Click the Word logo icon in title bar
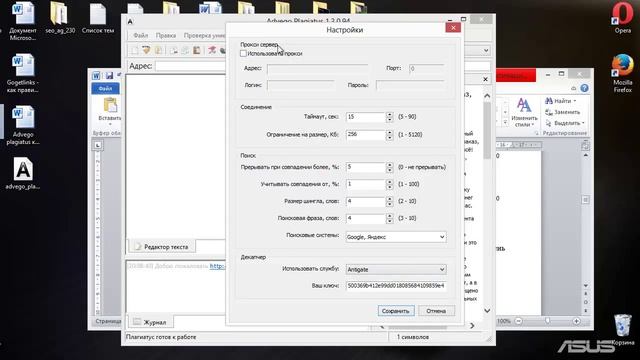 click(96, 76)
